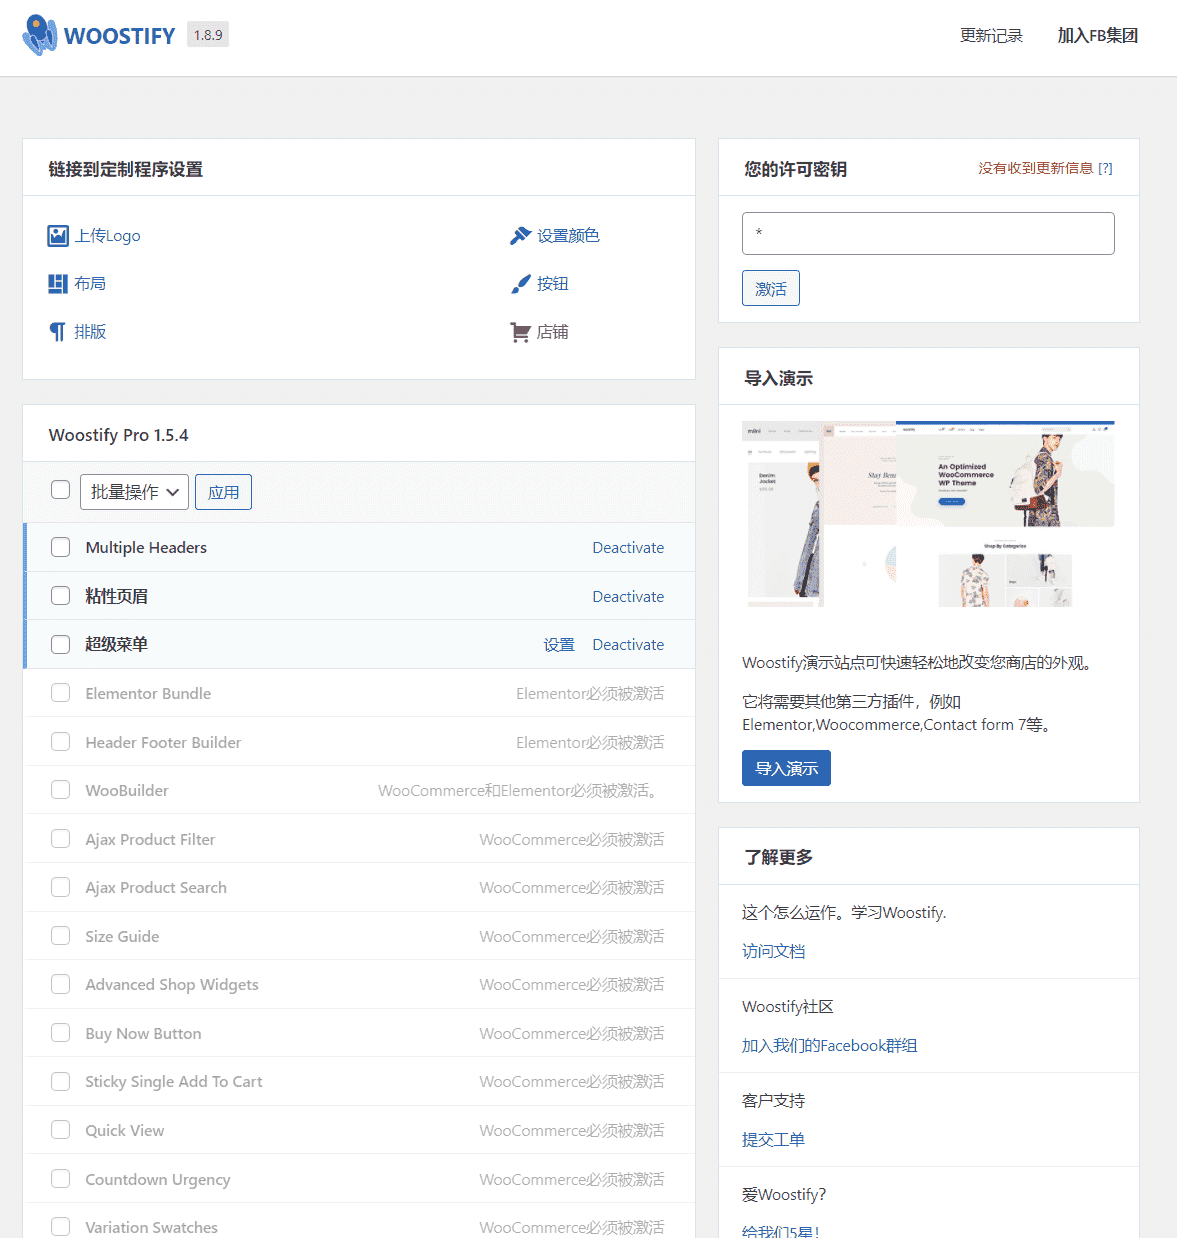Screen dimensions: 1177x1238
Task: Check the Ajax Product Search checkbox
Action: coord(61,887)
